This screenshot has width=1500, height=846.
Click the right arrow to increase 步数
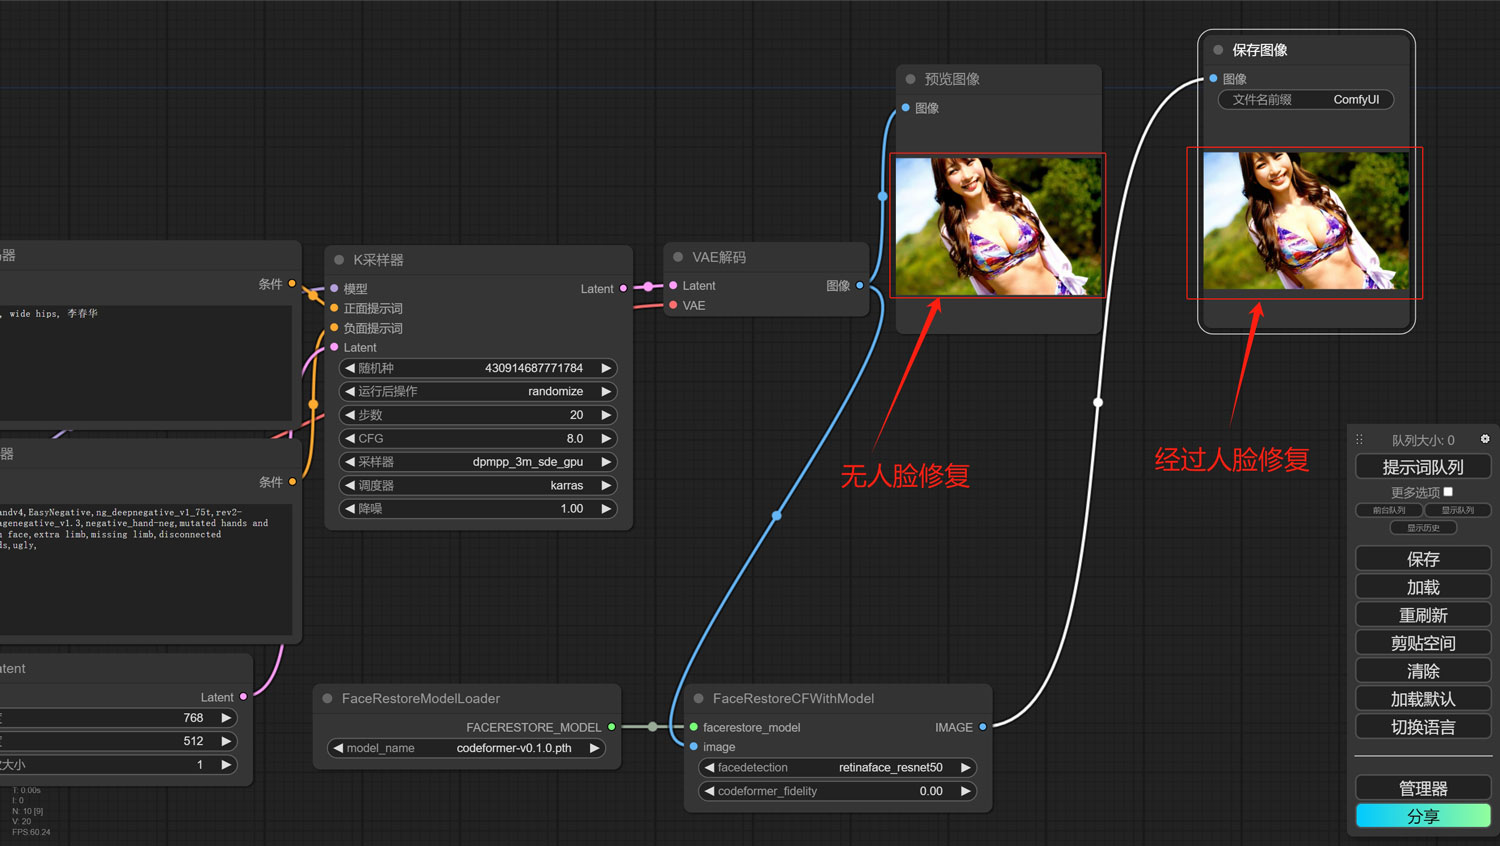[x=606, y=415]
